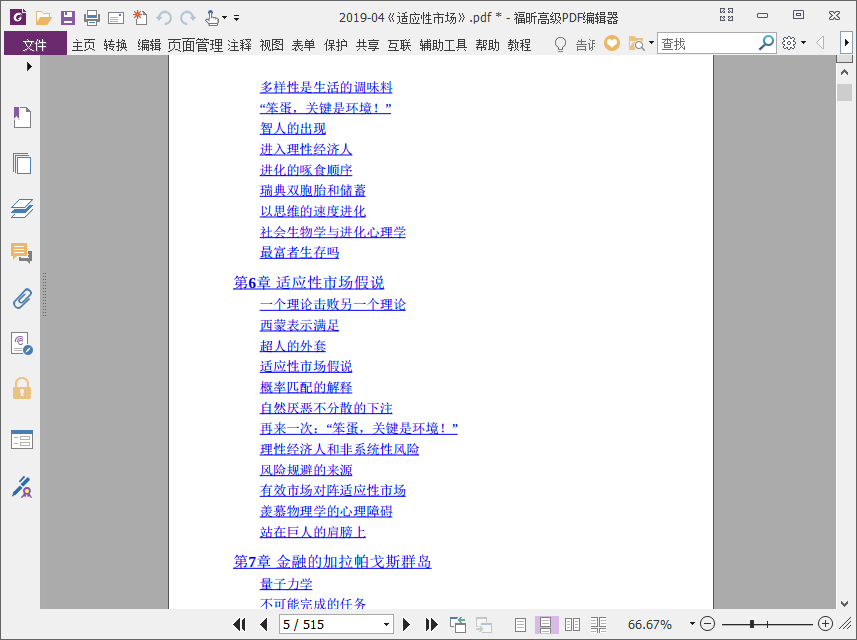This screenshot has height=640, width=857.
Task: Open the page number dropdown
Action: point(386,624)
